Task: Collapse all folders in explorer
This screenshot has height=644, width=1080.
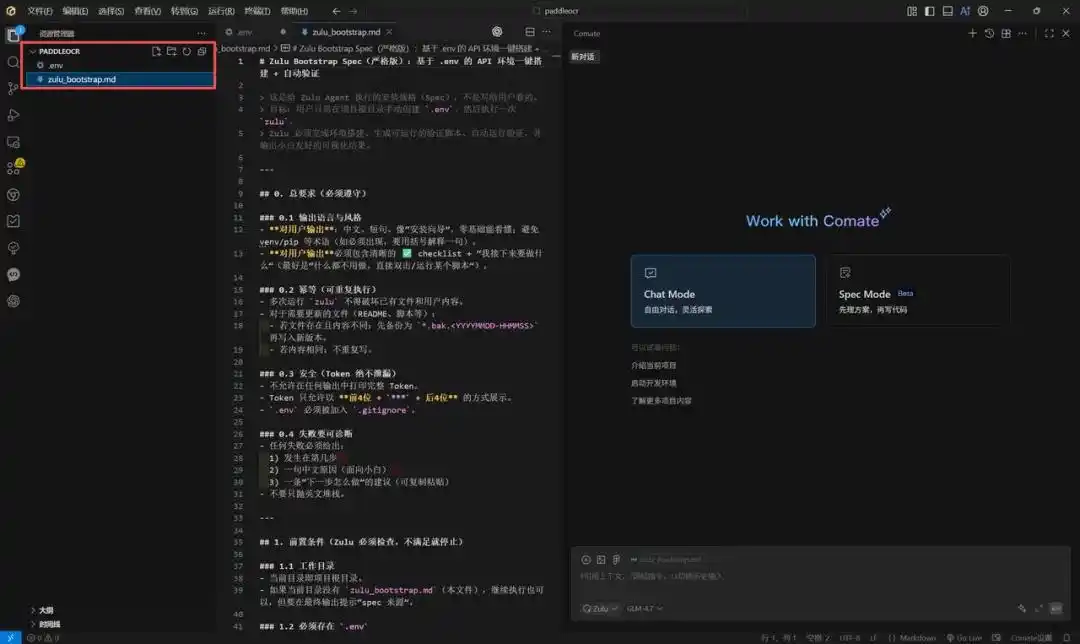Action: (202, 52)
